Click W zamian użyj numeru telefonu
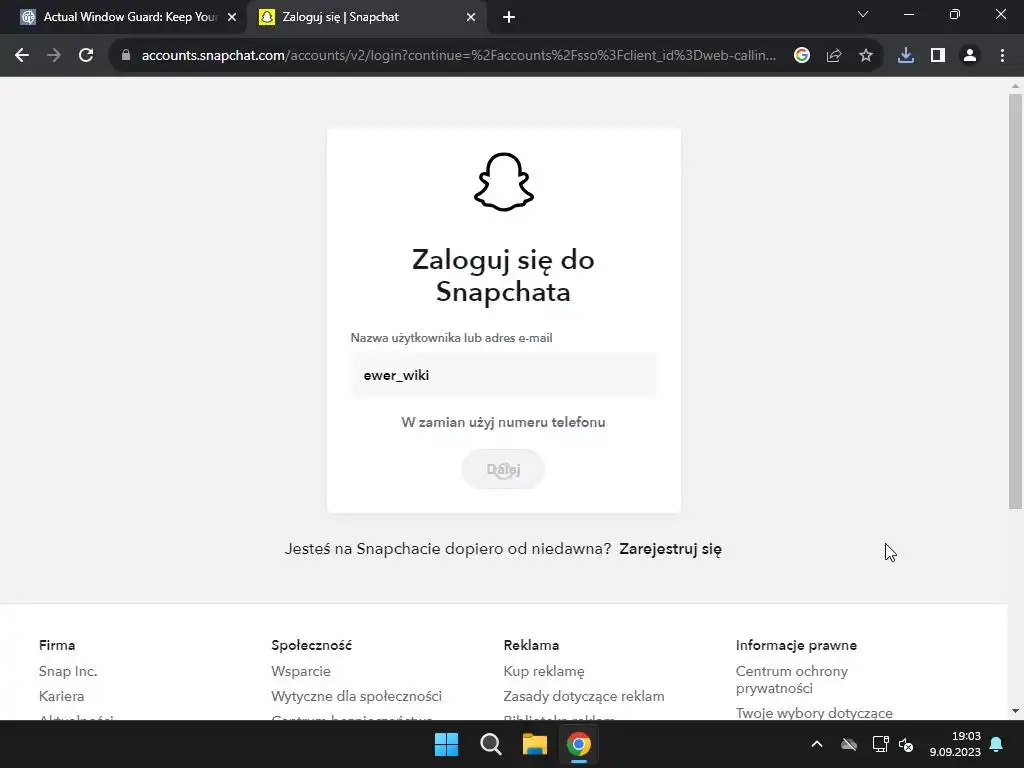This screenshot has height=768, width=1024. pyautogui.click(x=504, y=423)
